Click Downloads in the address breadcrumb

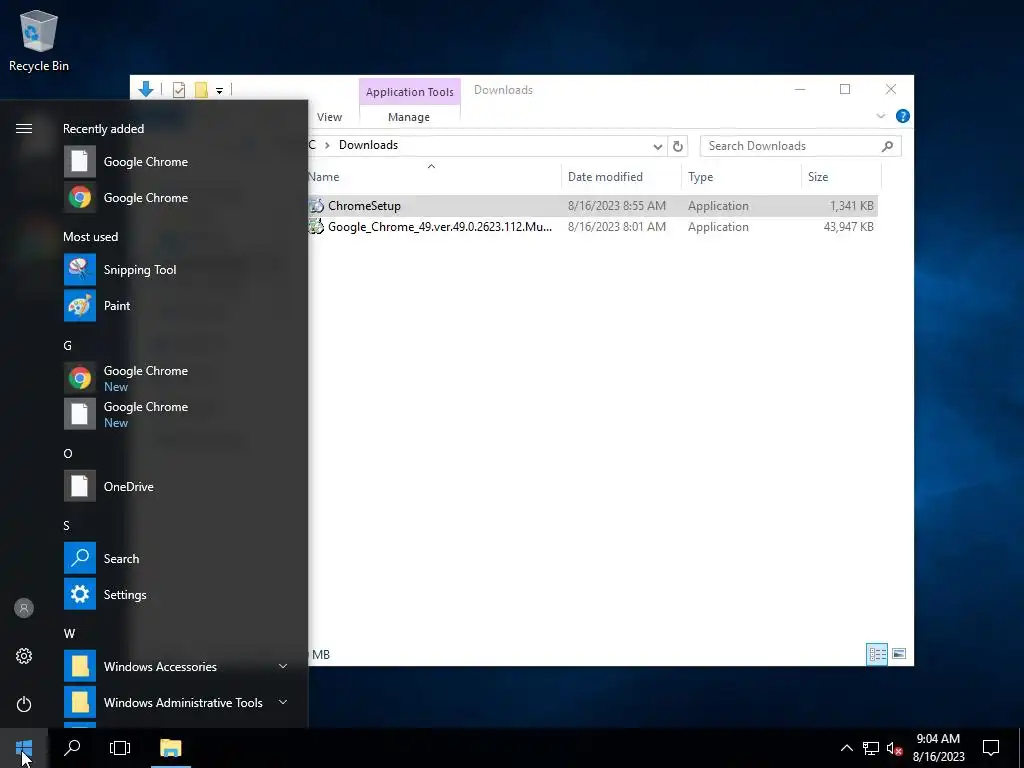[x=368, y=145]
